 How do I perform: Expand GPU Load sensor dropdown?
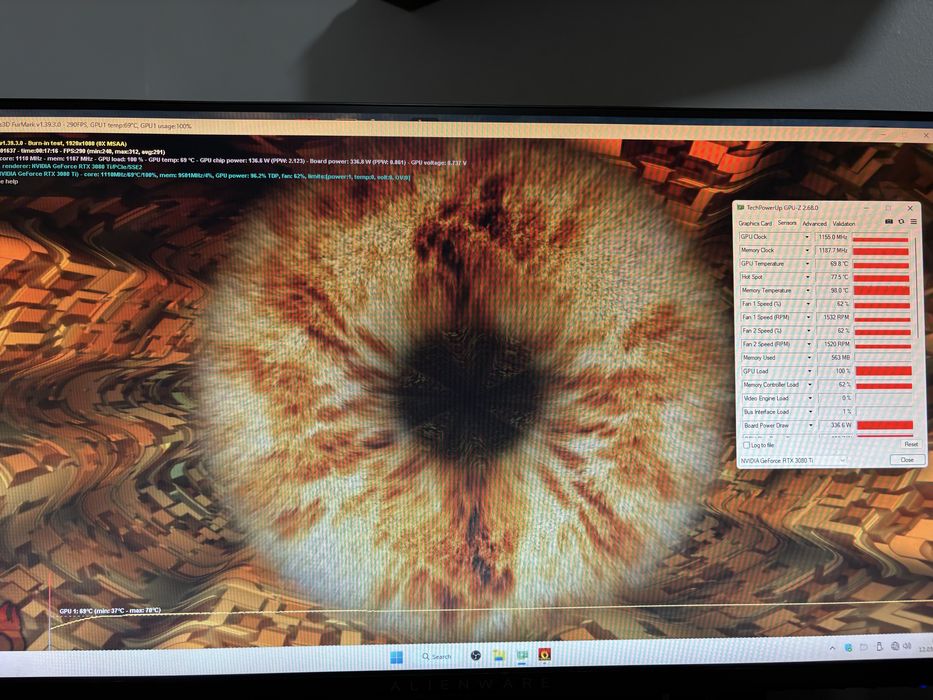click(809, 371)
